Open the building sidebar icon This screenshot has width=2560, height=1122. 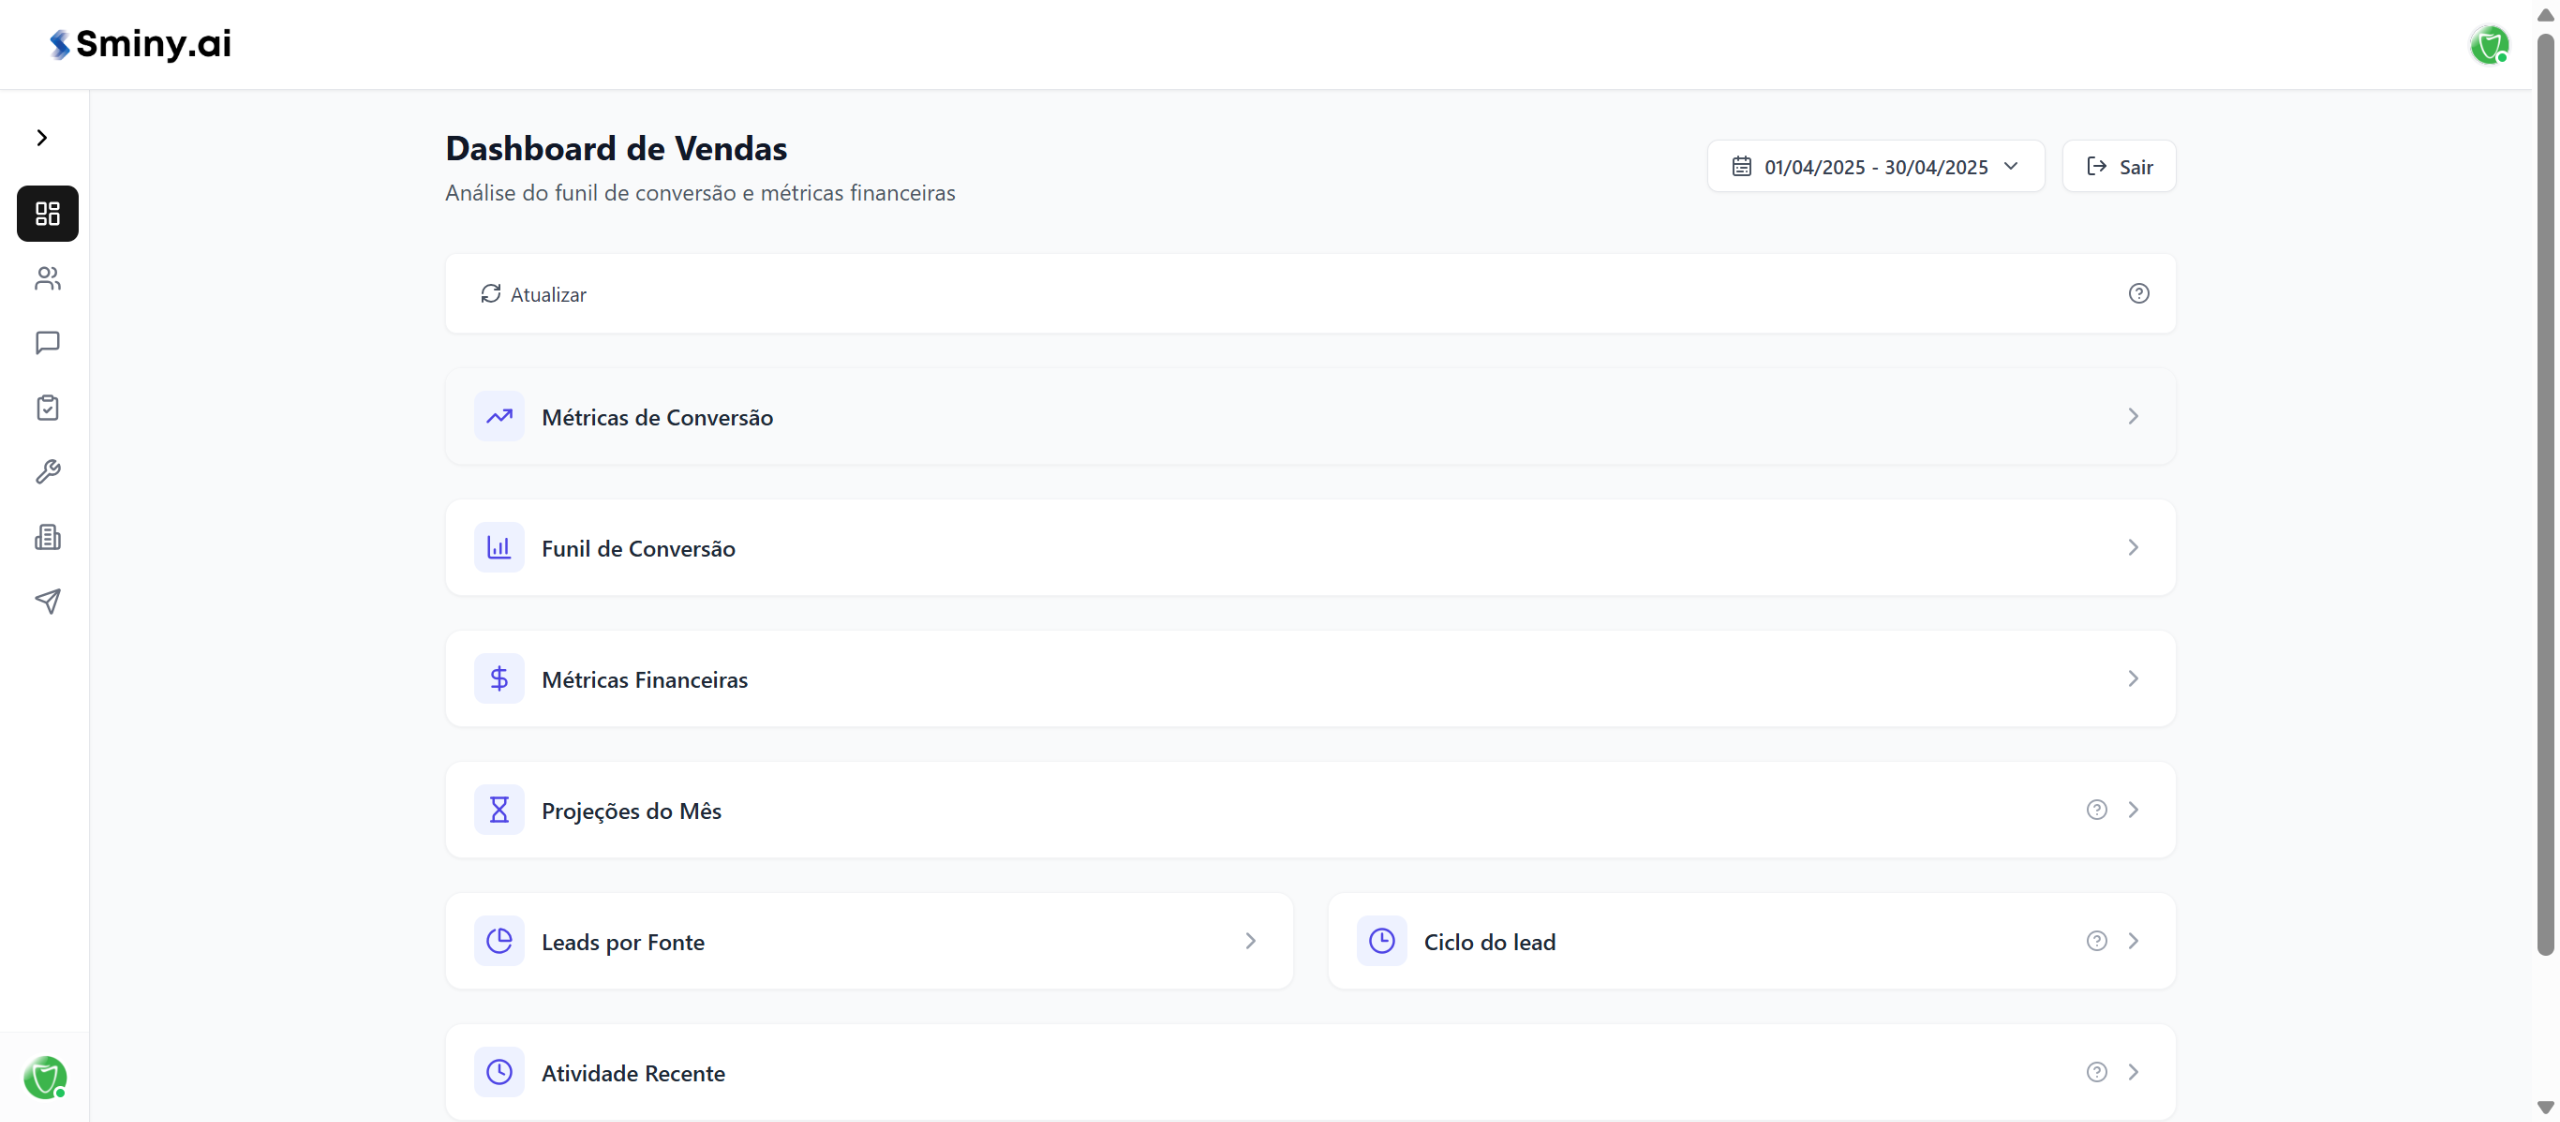coord(47,537)
